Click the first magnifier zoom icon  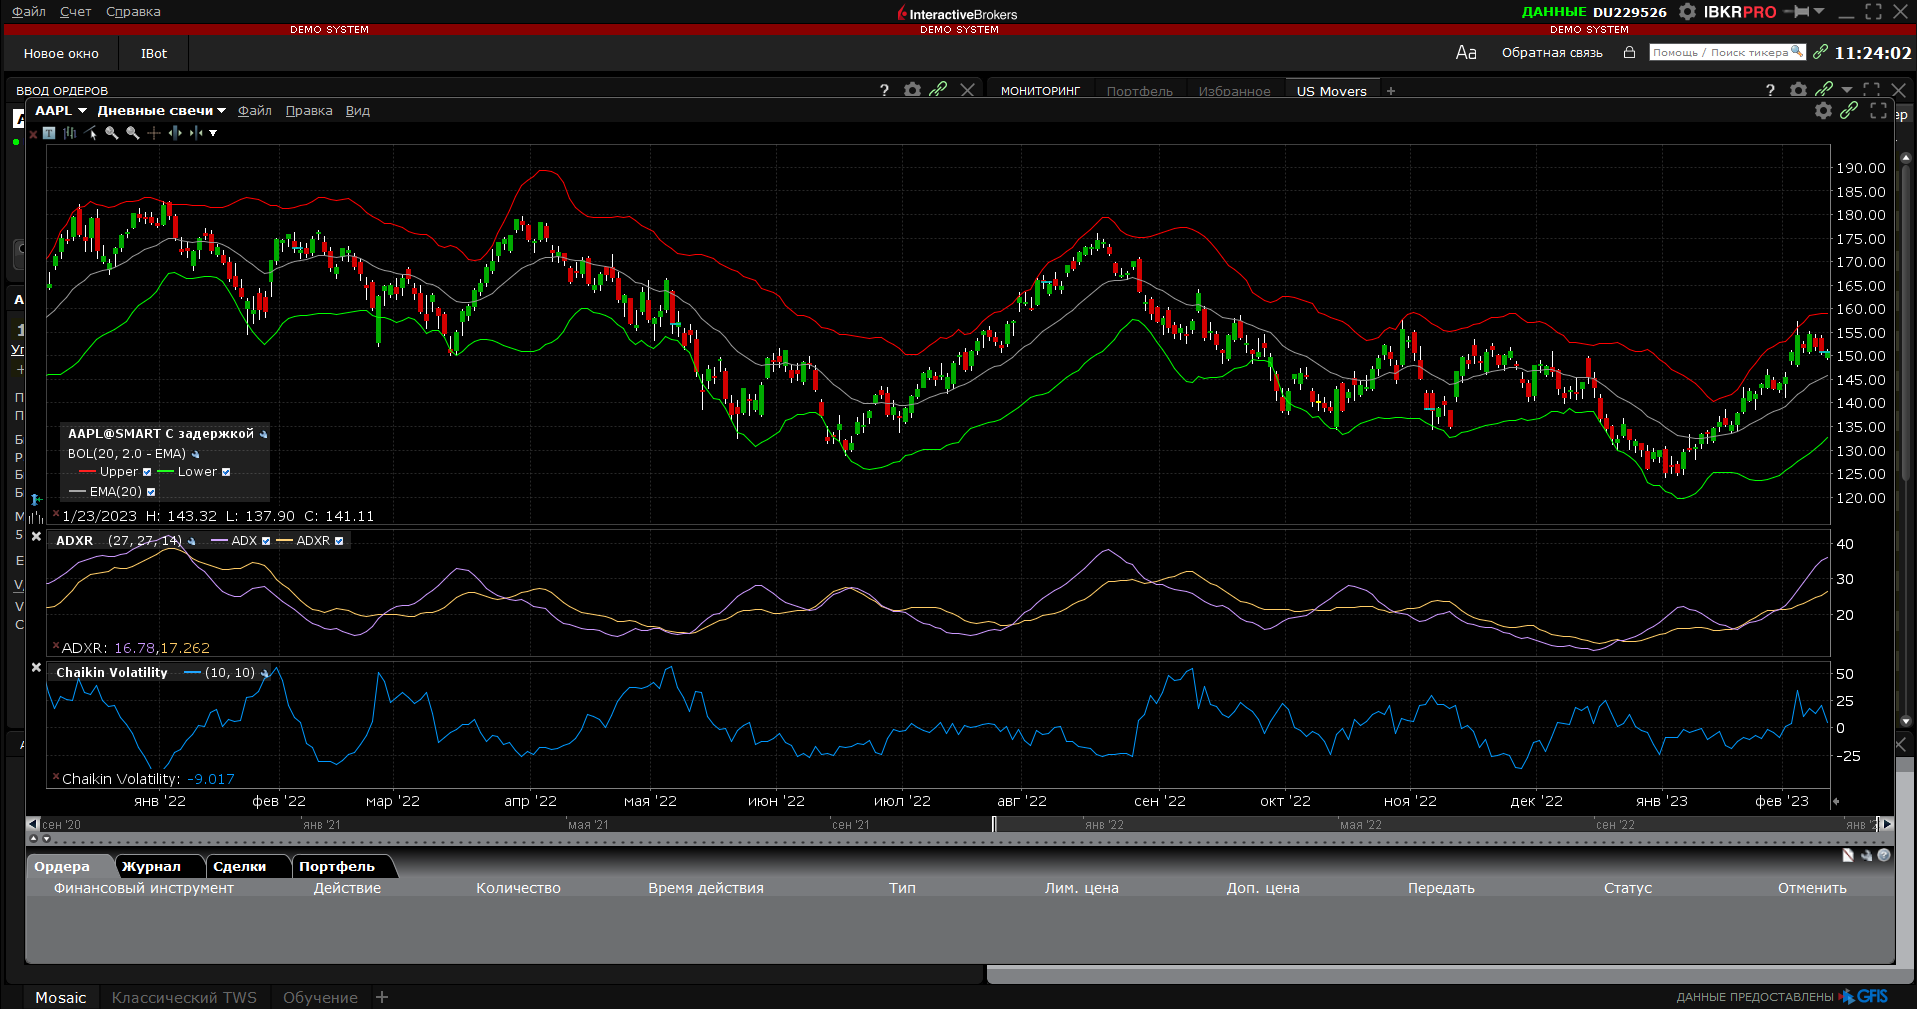pyautogui.click(x=111, y=133)
